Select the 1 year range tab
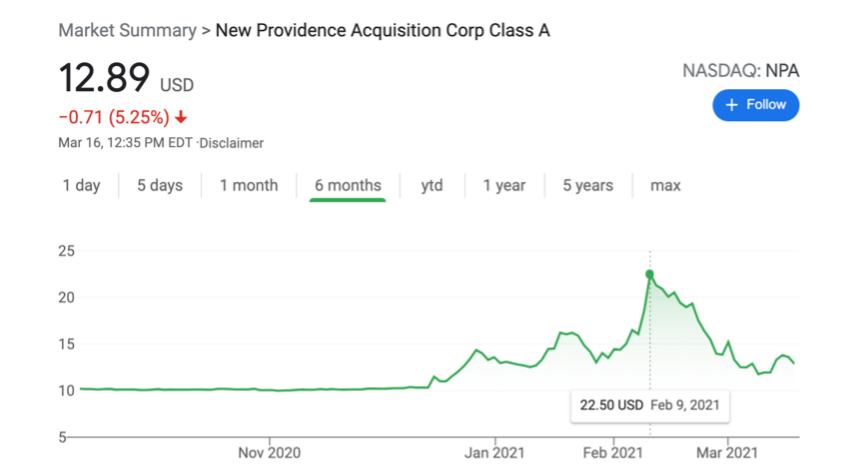Viewport: 852px width, 476px height. [504, 185]
